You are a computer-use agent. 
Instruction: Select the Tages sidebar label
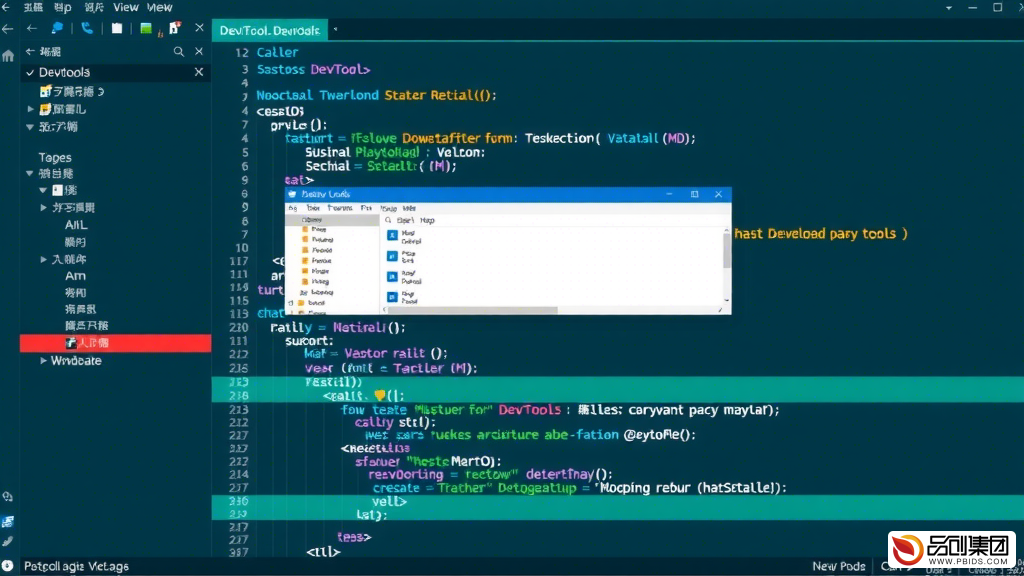click(55, 157)
